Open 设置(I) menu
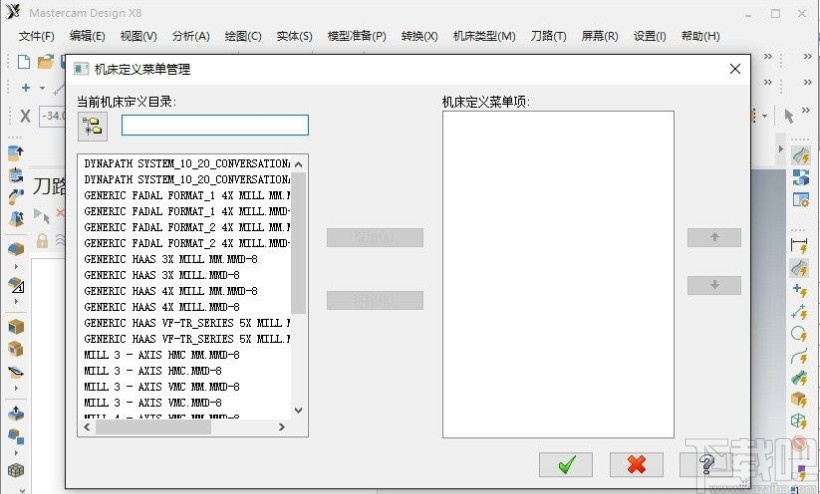The height and width of the screenshot is (494, 820). click(650, 36)
